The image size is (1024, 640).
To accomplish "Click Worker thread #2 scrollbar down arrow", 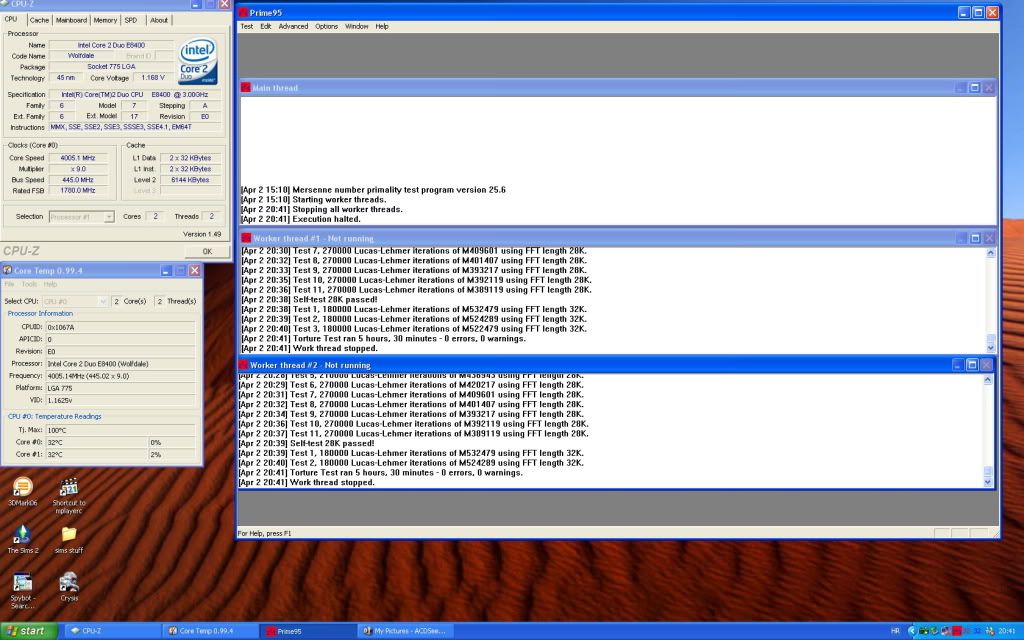I will pos(987,482).
